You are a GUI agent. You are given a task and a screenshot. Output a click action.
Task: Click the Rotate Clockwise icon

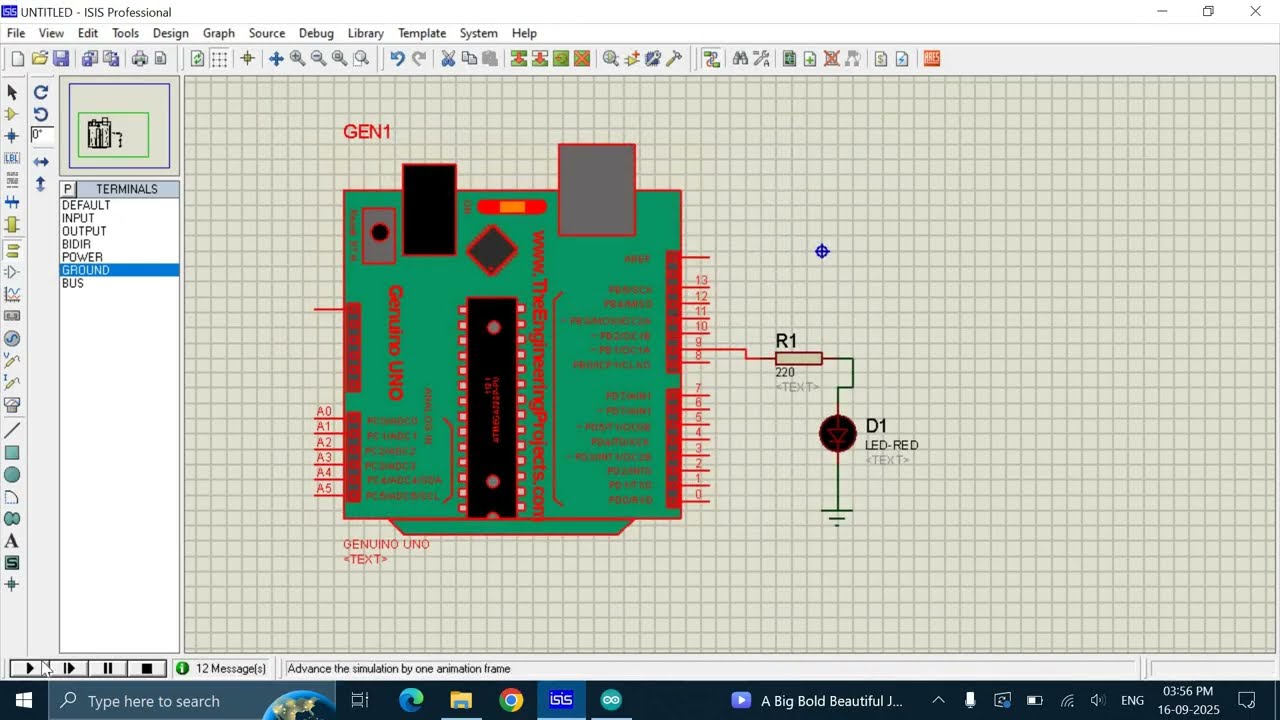[41, 92]
